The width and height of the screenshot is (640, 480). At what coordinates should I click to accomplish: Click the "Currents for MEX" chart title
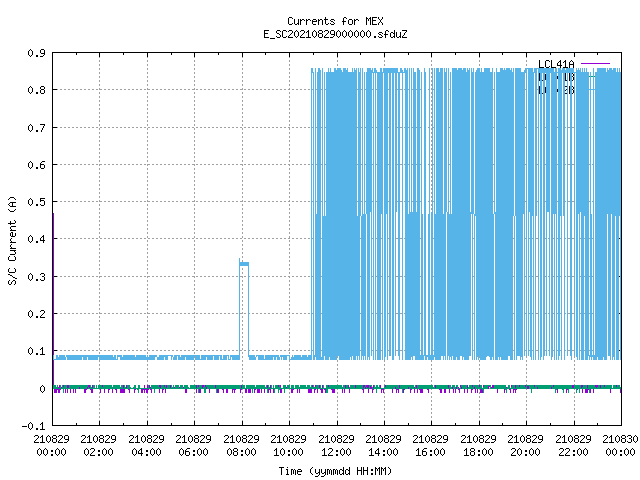pos(335,21)
